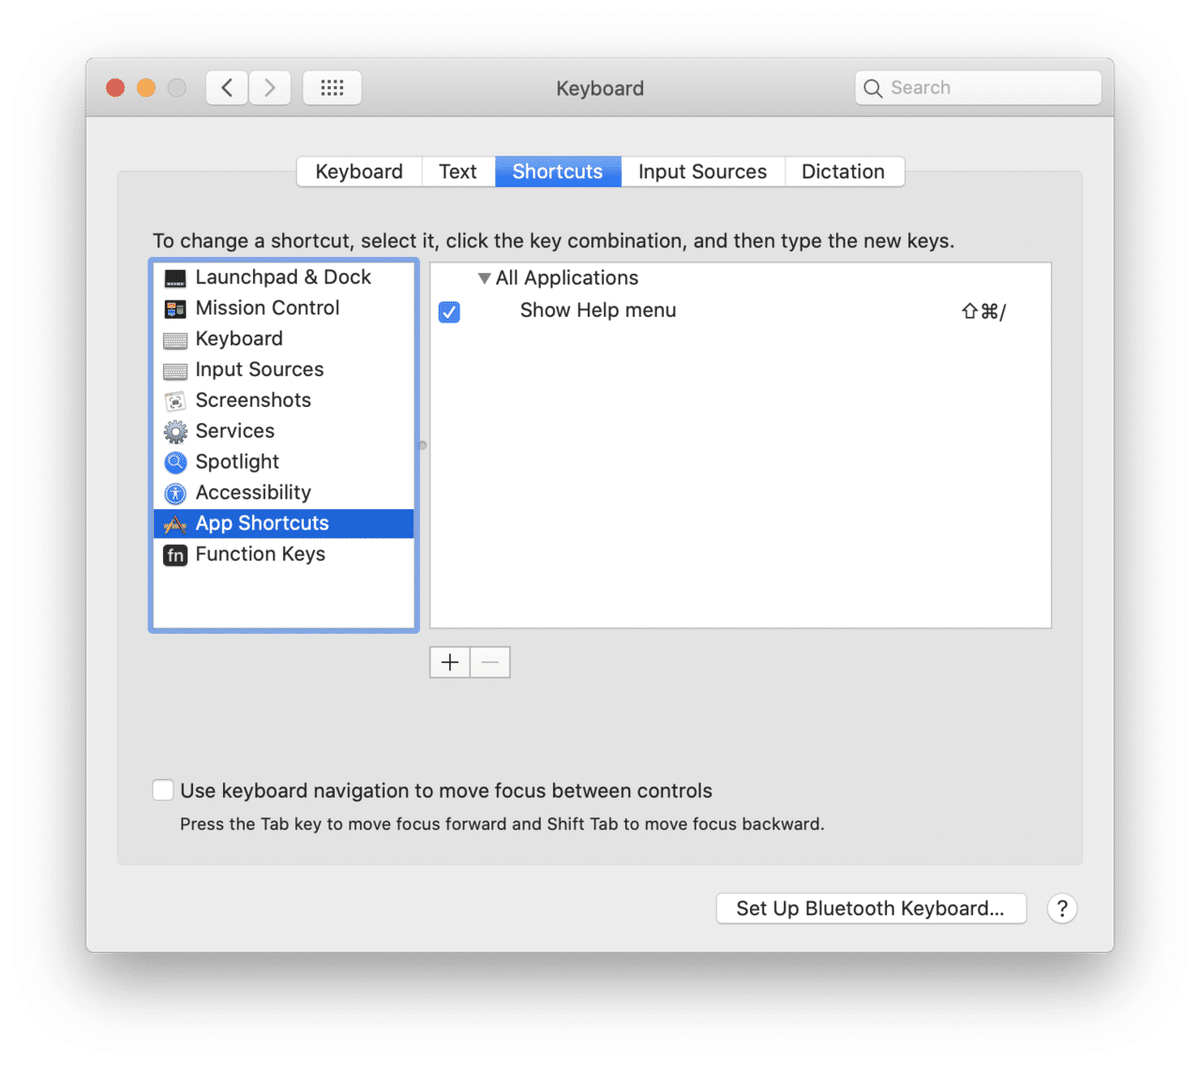The image size is (1200, 1066).
Task: Click the Spotlight magnifying glass icon
Action: tap(174, 462)
